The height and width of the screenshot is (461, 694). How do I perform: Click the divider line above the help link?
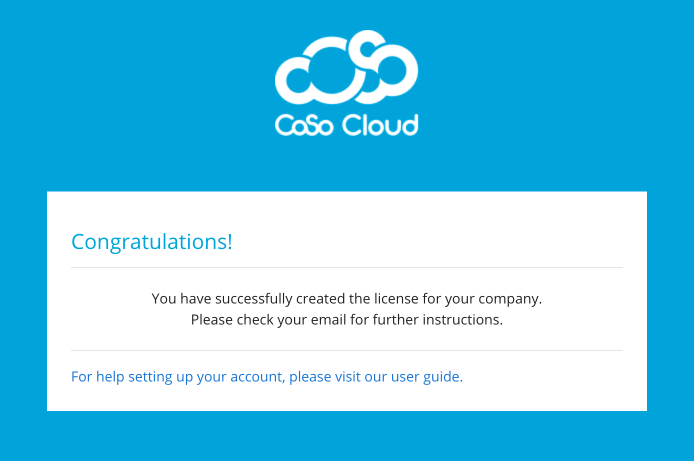[x=346, y=351]
